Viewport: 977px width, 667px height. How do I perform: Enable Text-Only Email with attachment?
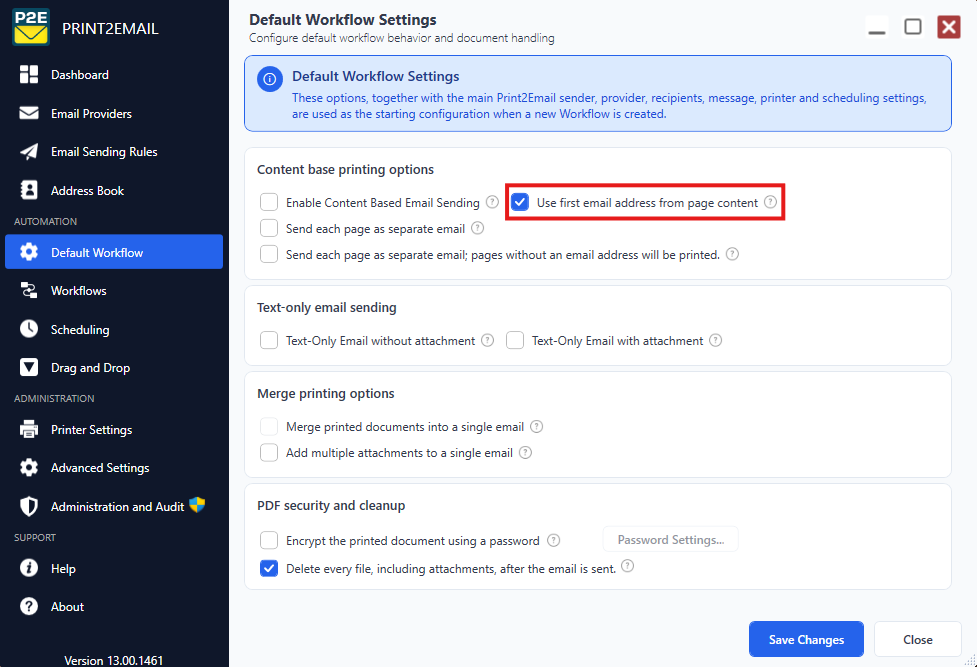(x=515, y=340)
